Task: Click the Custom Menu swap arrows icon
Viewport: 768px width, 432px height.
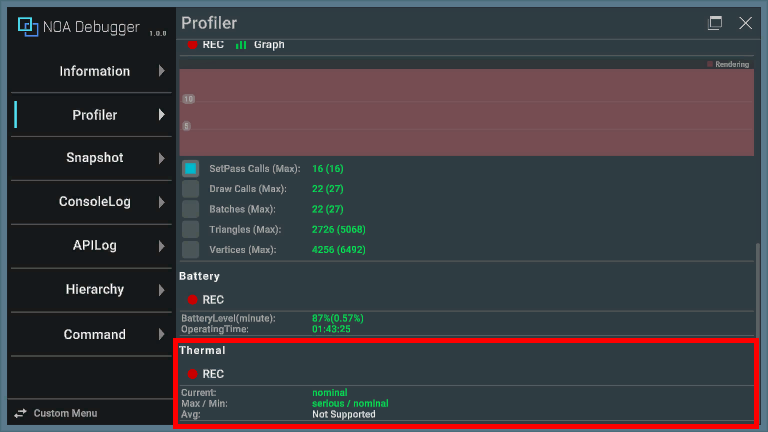Action: (x=20, y=413)
